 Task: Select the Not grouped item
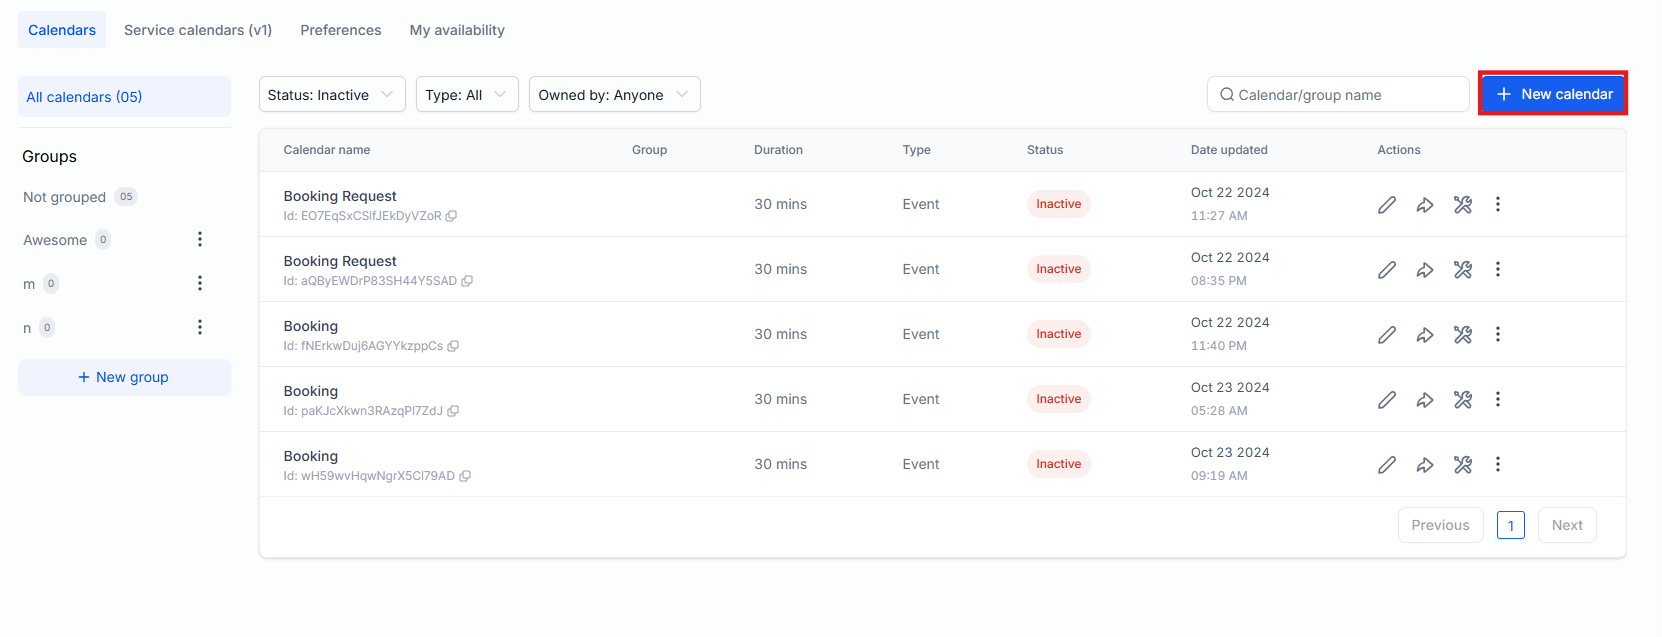point(65,197)
